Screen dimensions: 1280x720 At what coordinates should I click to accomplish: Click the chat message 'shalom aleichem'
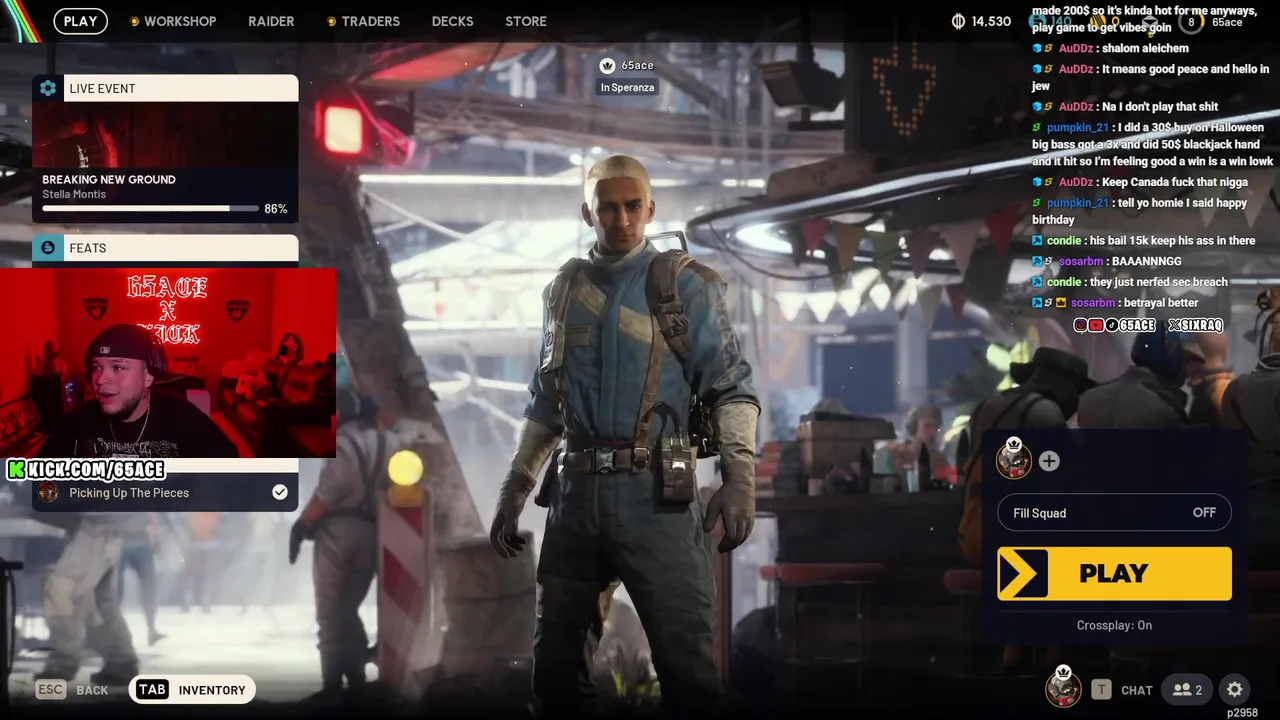tap(1145, 48)
